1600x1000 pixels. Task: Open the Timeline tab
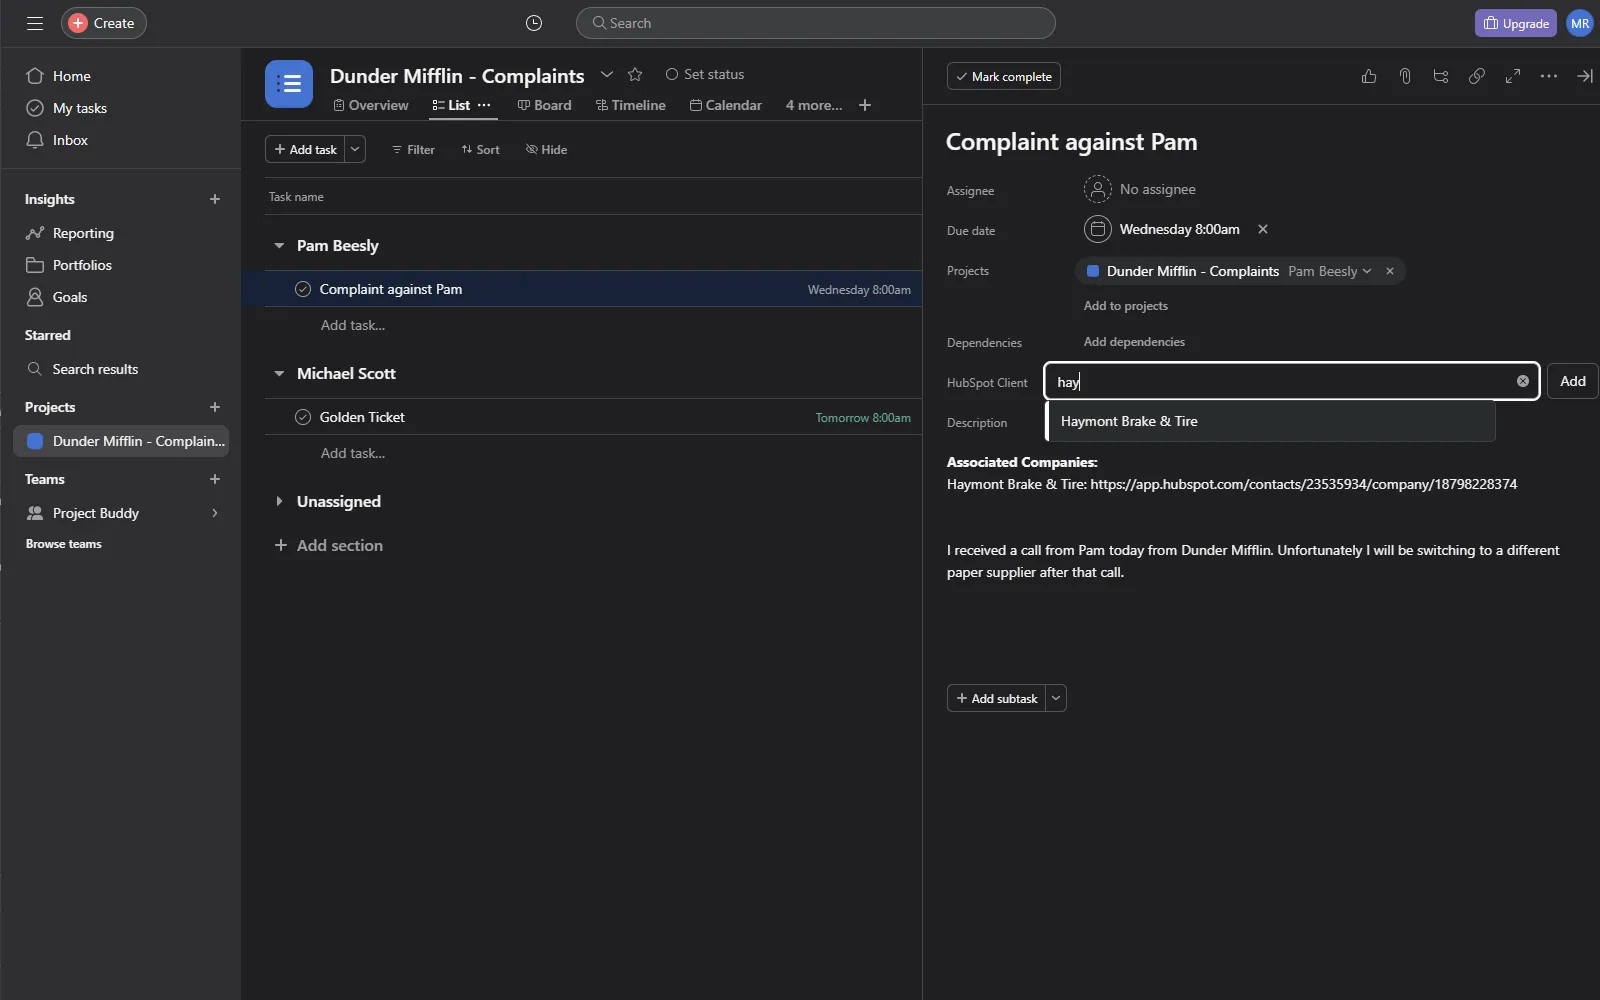(630, 105)
